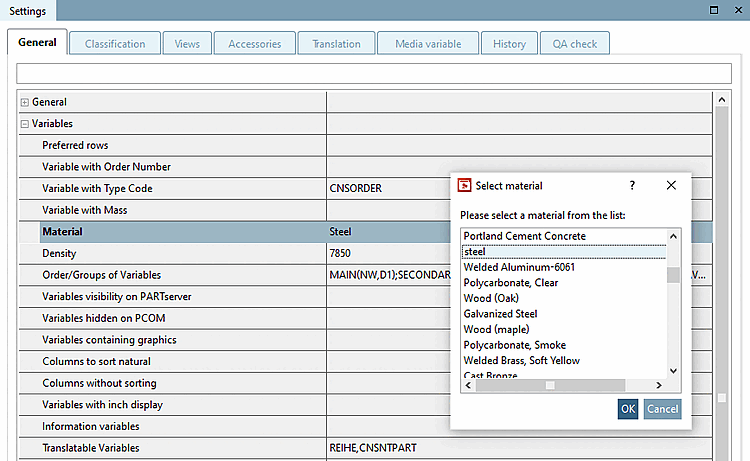Select Variable with Order Number row
The width and height of the screenshot is (750, 461).
(173, 167)
